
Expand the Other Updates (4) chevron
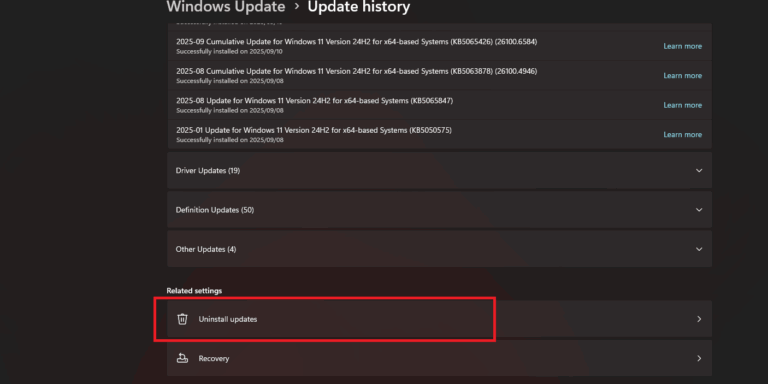click(x=699, y=249)
